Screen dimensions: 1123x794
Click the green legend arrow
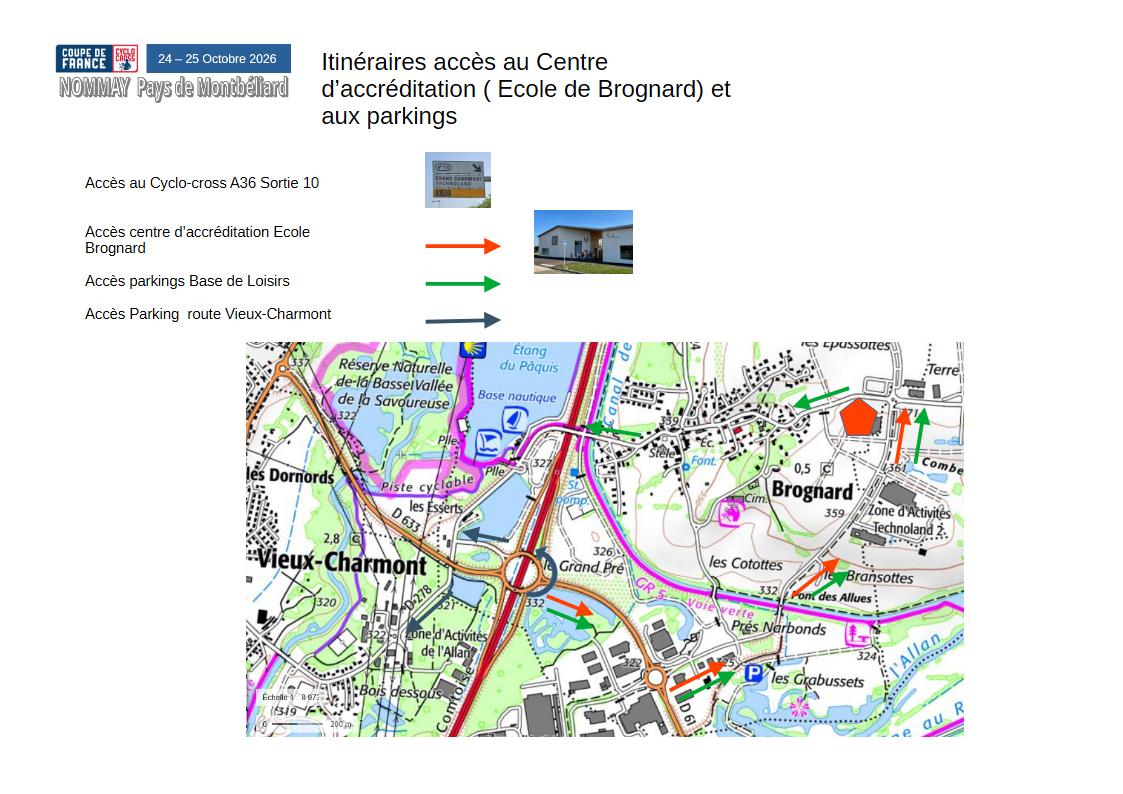(463, 284)
